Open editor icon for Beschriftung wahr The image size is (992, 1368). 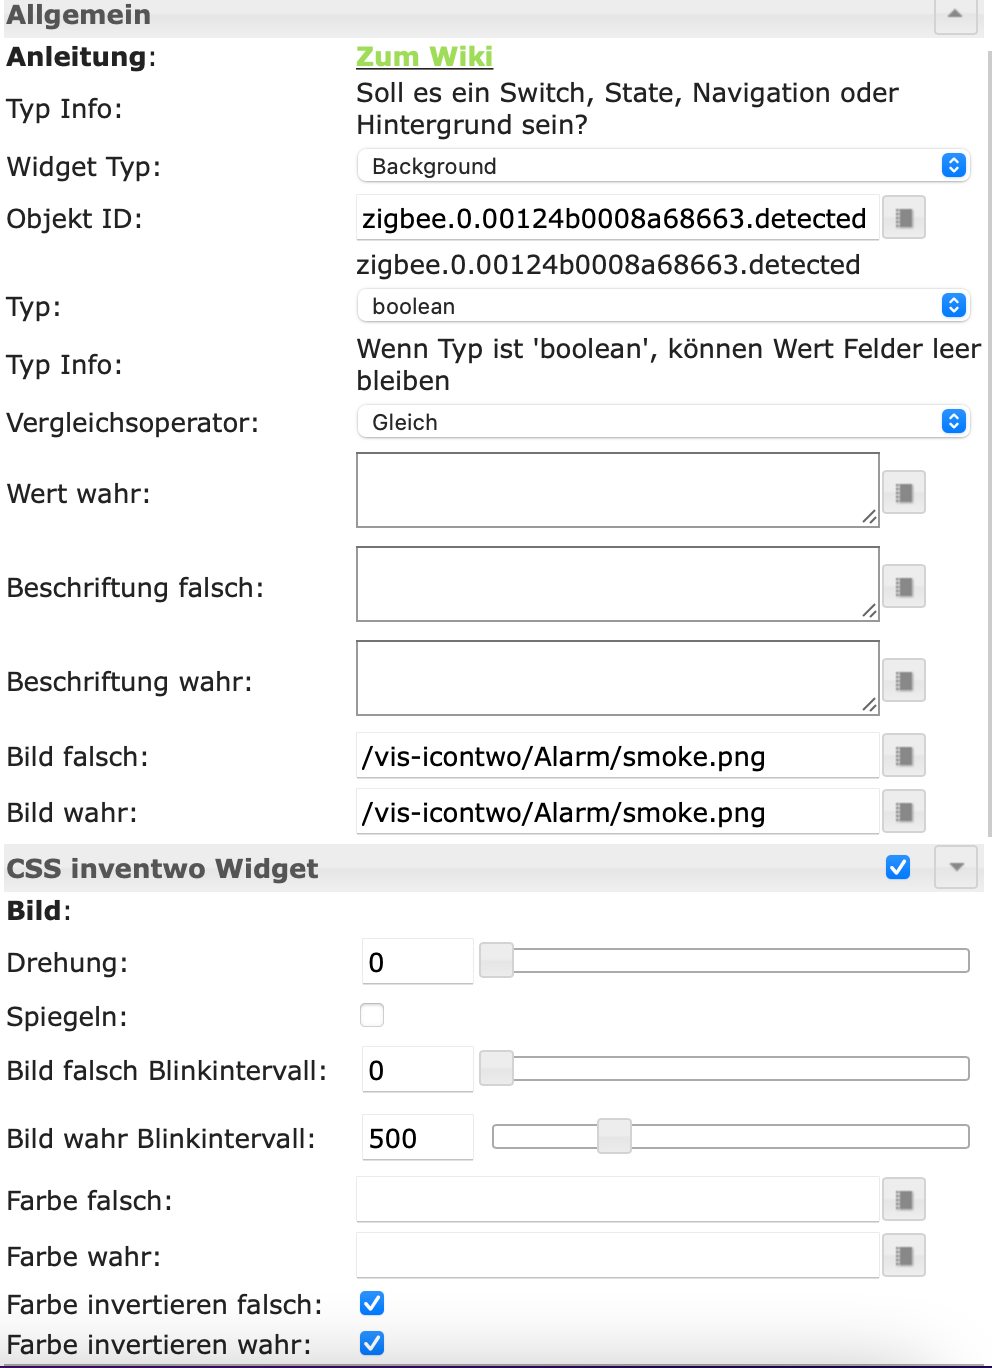click(904, 681)
